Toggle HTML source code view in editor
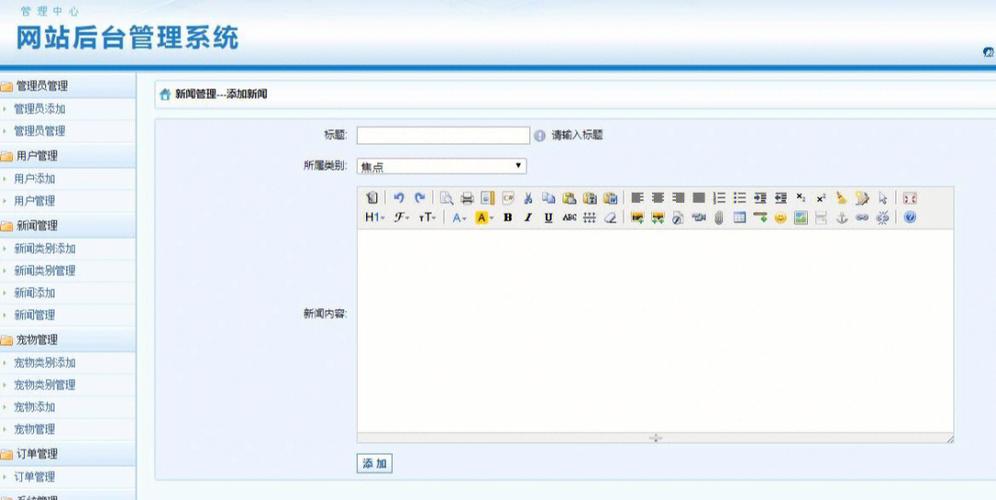Screen dimensions: 996x500 pos(373,198)
